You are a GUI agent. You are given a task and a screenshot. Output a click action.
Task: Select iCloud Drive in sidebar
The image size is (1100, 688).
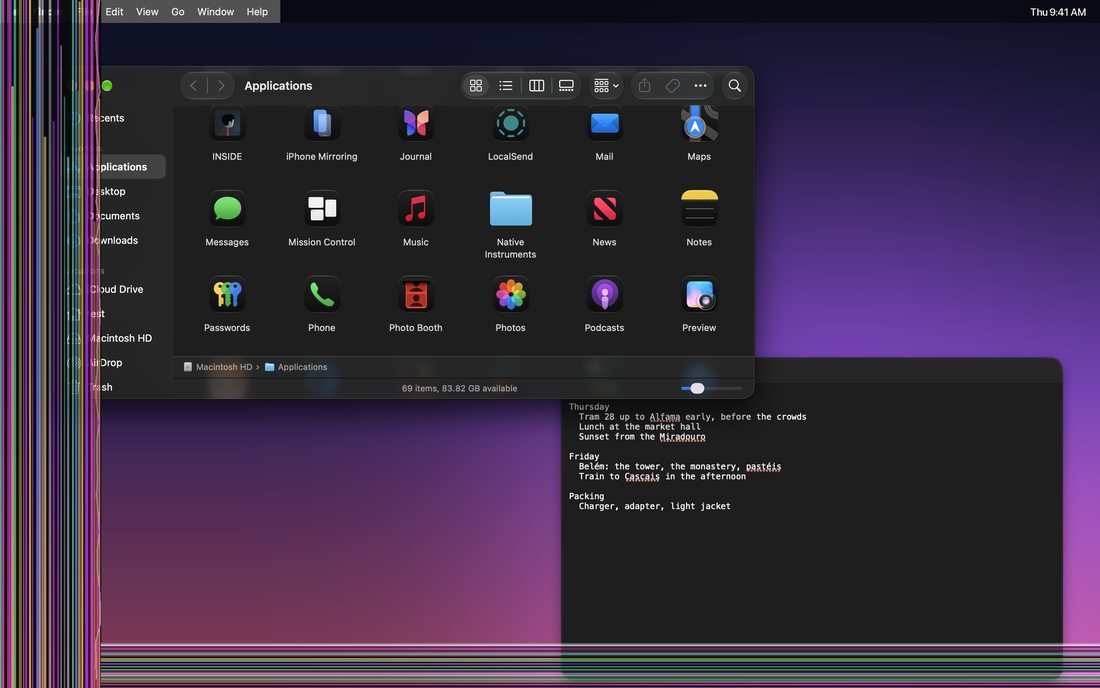[x=114, y=289]
